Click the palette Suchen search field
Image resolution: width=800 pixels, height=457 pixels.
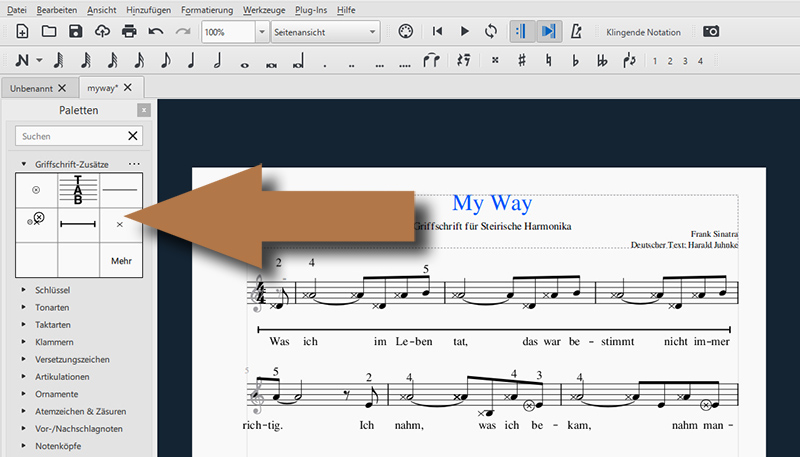tap(71, 136)
